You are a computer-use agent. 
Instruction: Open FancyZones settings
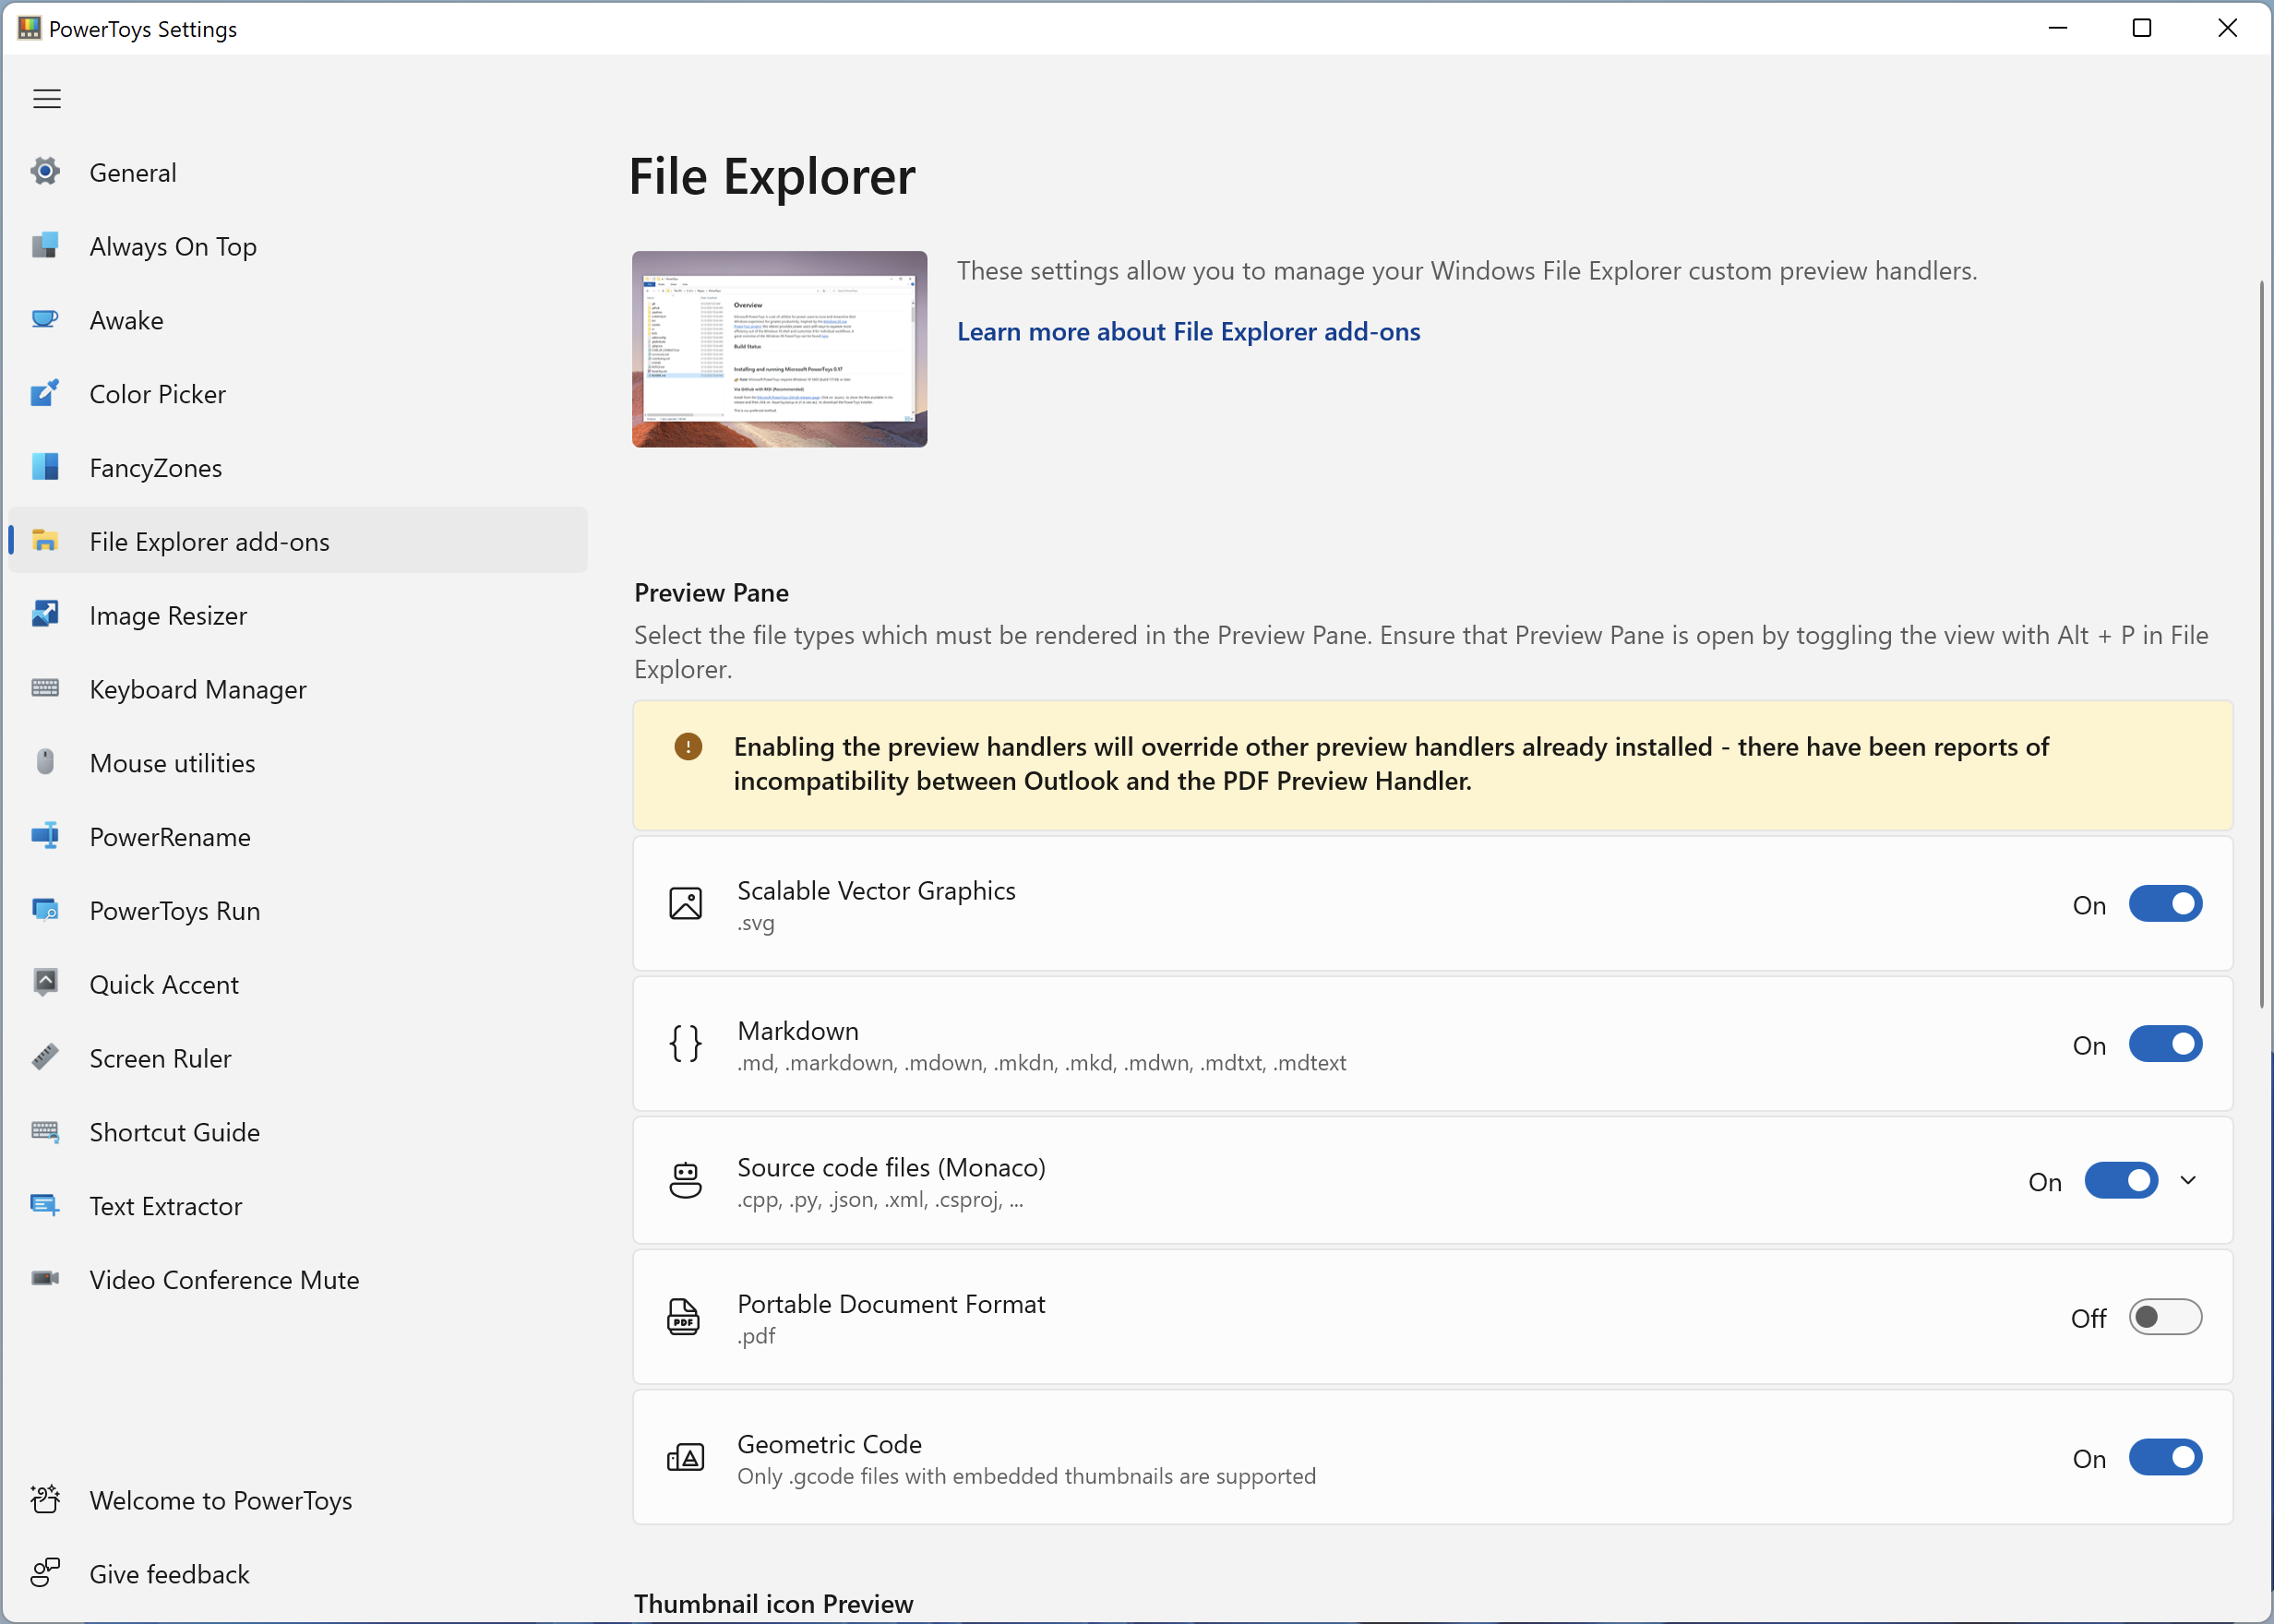pyautogui.click(x=156, y=466)
